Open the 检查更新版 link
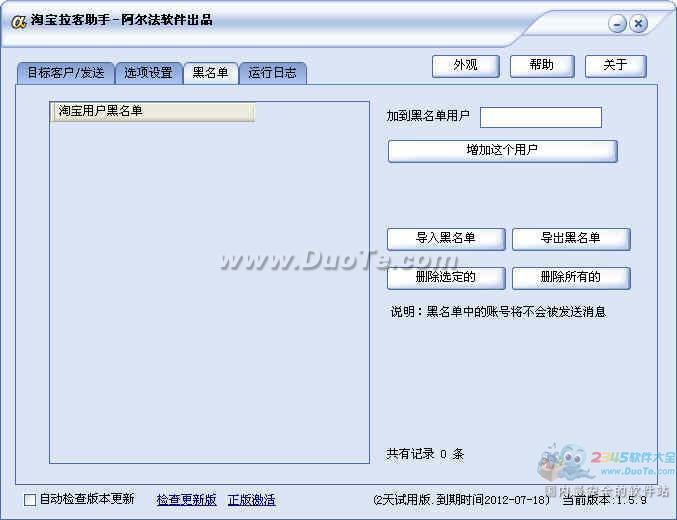 tap(187, 500)
